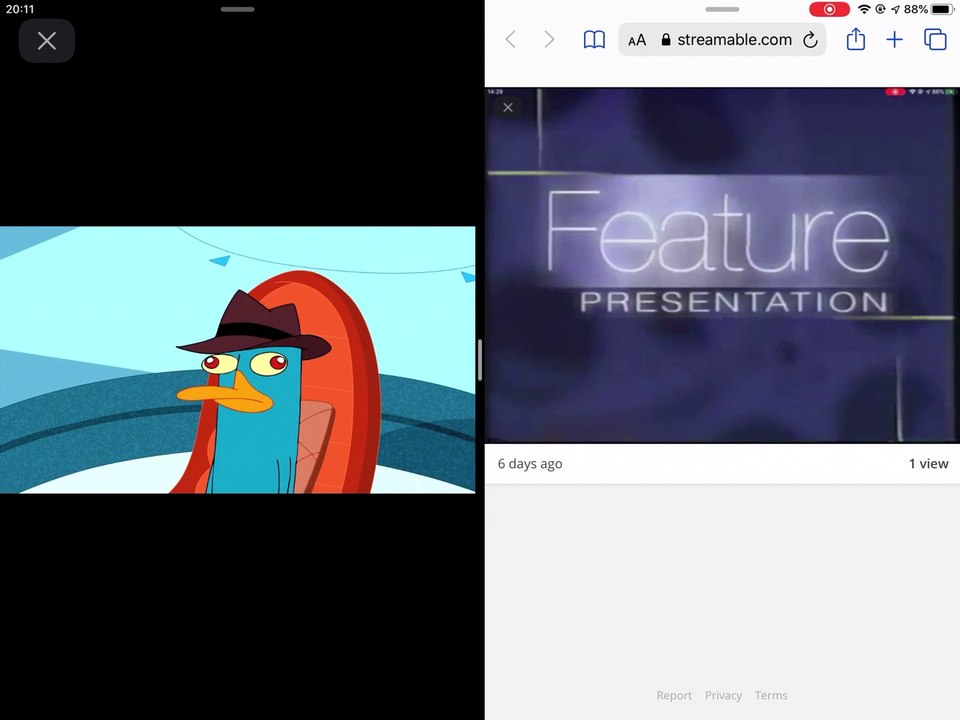The height and width of the screenshot is (720, 960).
Task: Open the Privacy link
Action: coord(723,696)
